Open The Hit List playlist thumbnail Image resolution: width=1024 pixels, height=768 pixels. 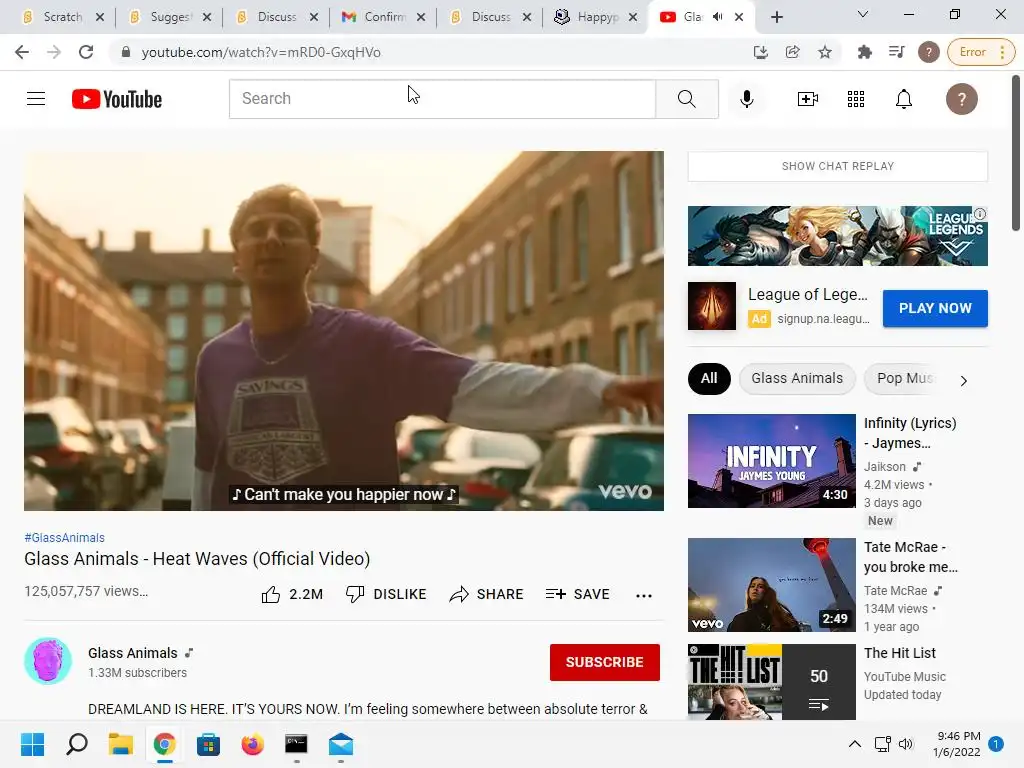pyautogui.click(x=771, y=682)
